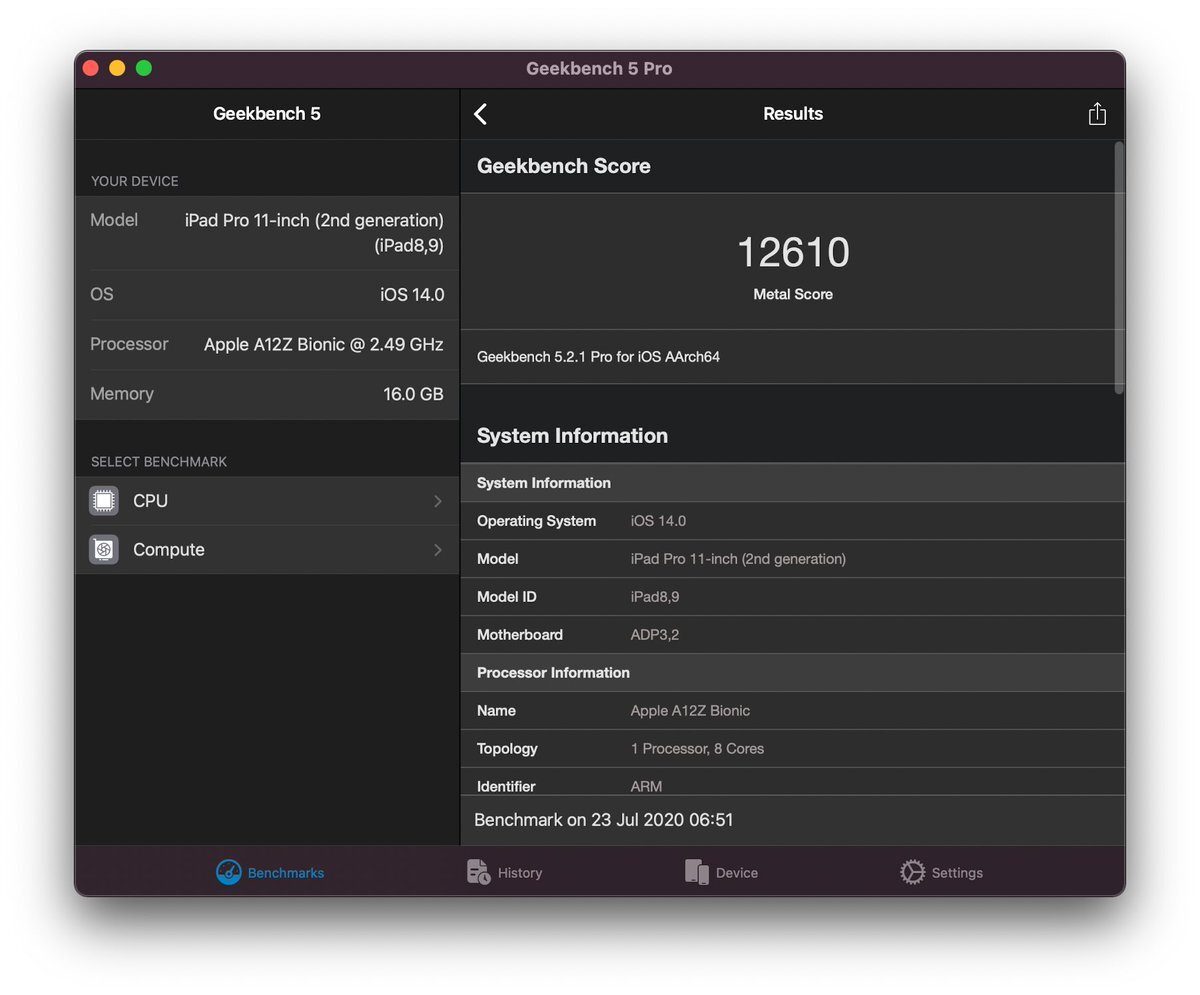Viewport: 1200px width, 995px height.
Task: Switch to the History tab label
Action: [520, 873]
